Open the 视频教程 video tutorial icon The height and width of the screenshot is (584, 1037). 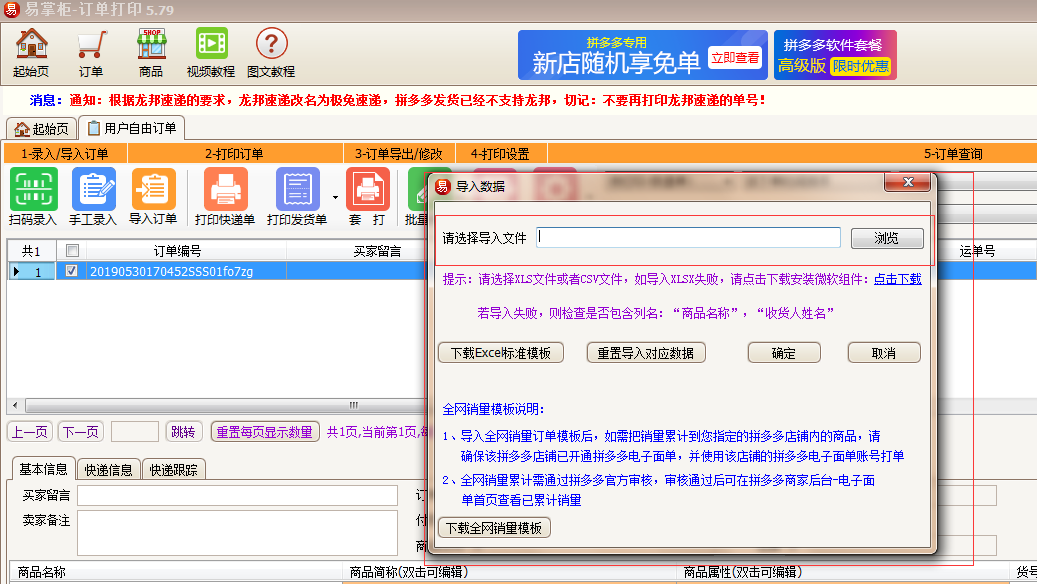(x=211, y=53)
